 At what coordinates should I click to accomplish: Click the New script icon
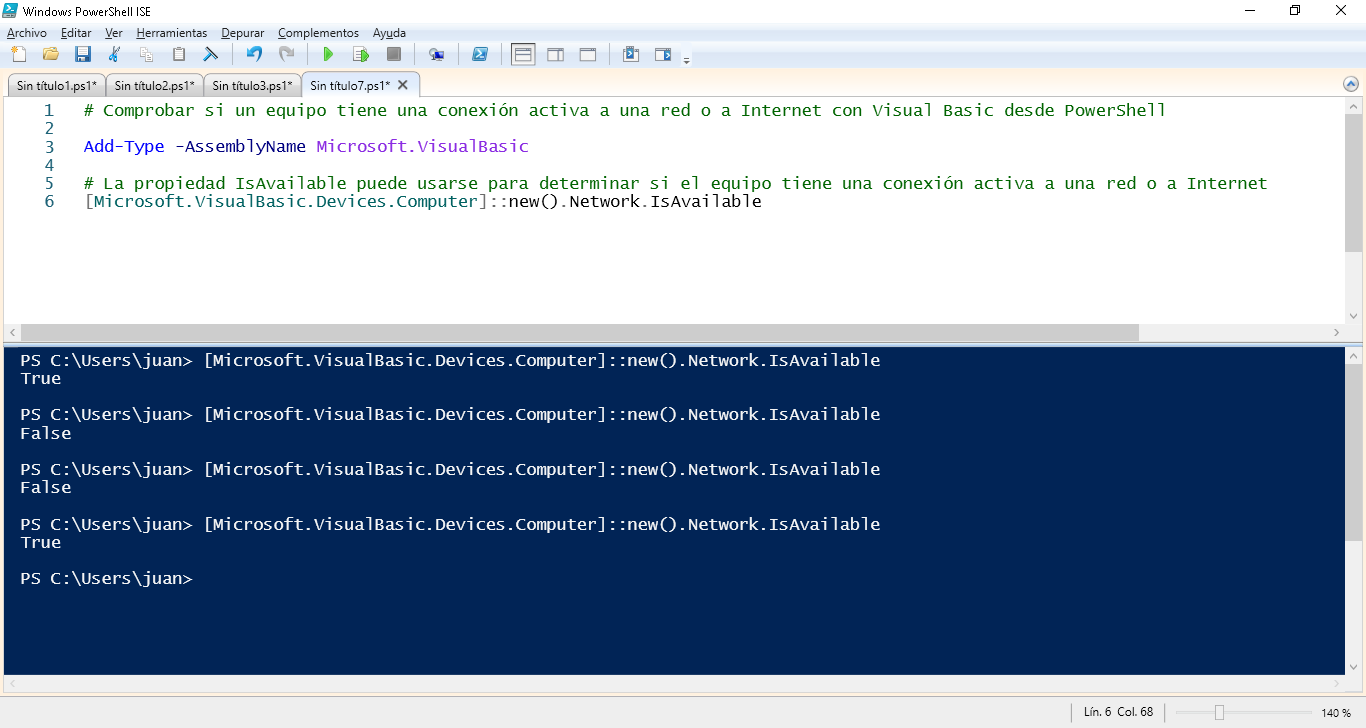pyautogui.click(x=18, y=54)
